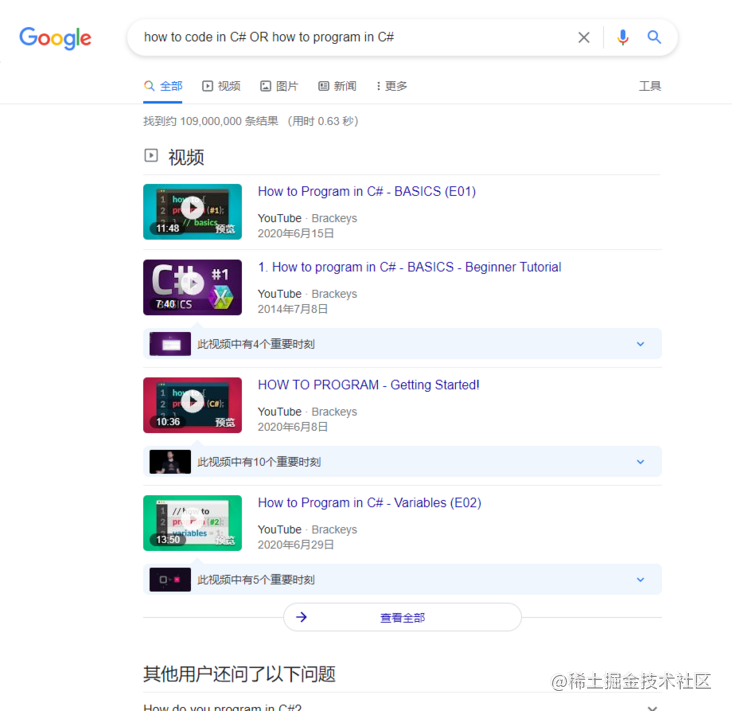Start voice search with microphone icon
This screenshot has height=711, width=732.
[622, 37]
